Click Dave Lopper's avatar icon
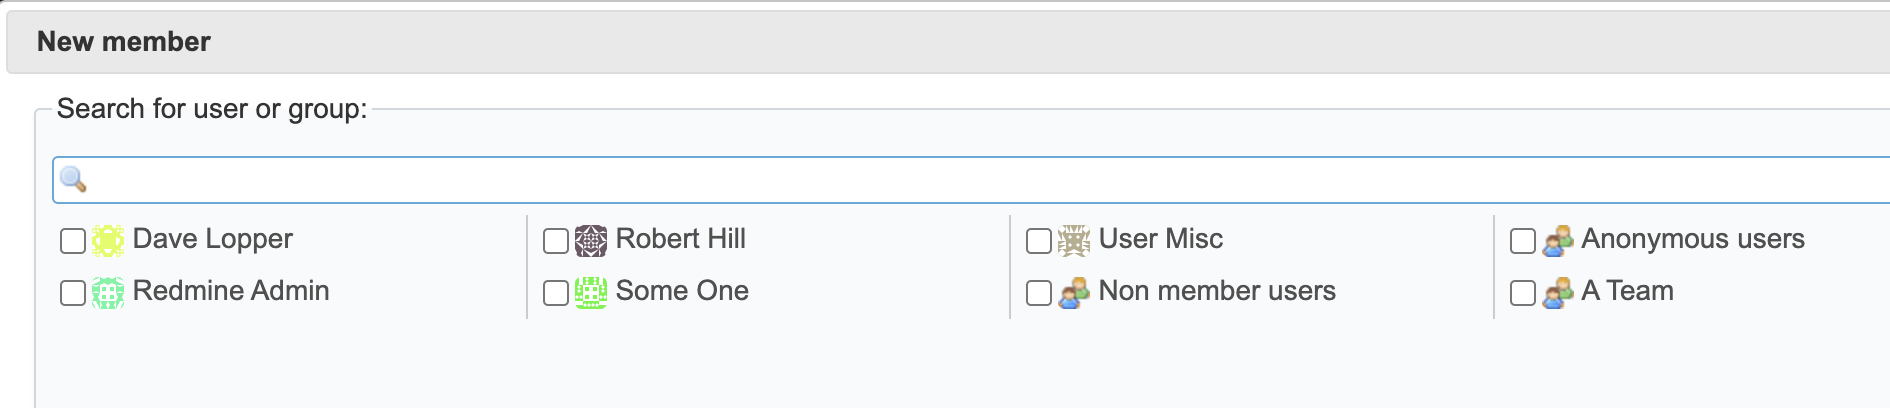Screen dimensions: 1890x408 [108, 241]
